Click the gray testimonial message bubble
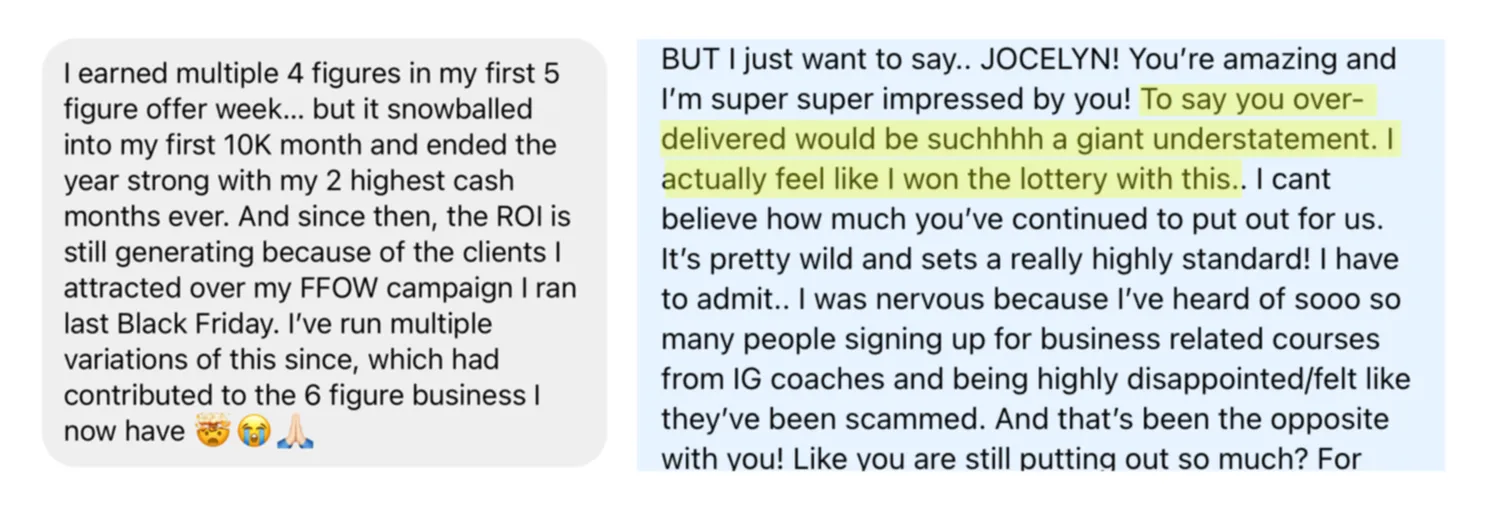 (x=324, y=253)
